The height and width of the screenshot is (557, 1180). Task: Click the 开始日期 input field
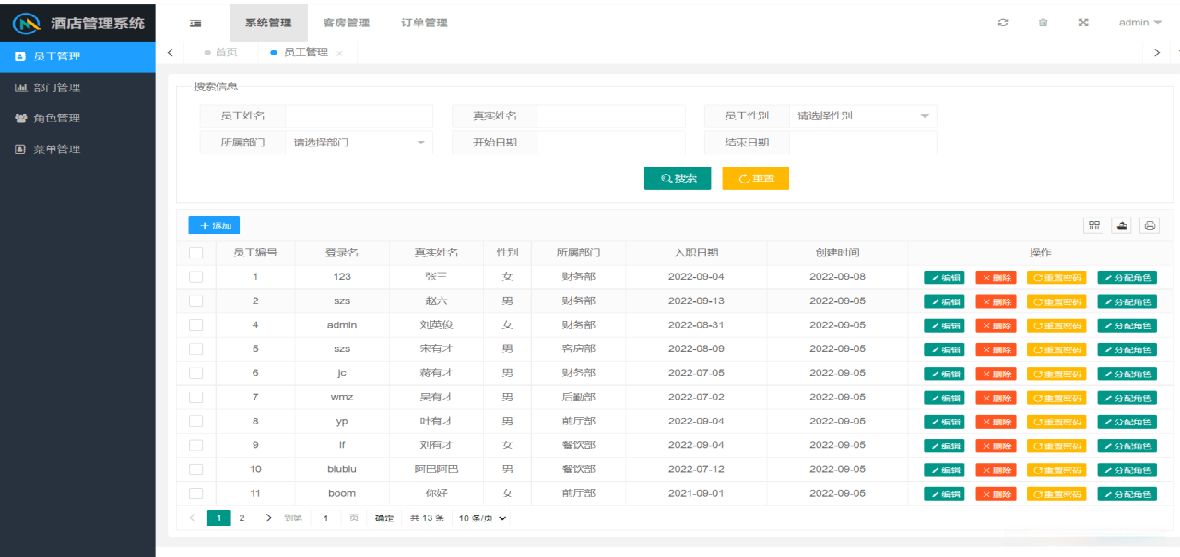point(610,143)
